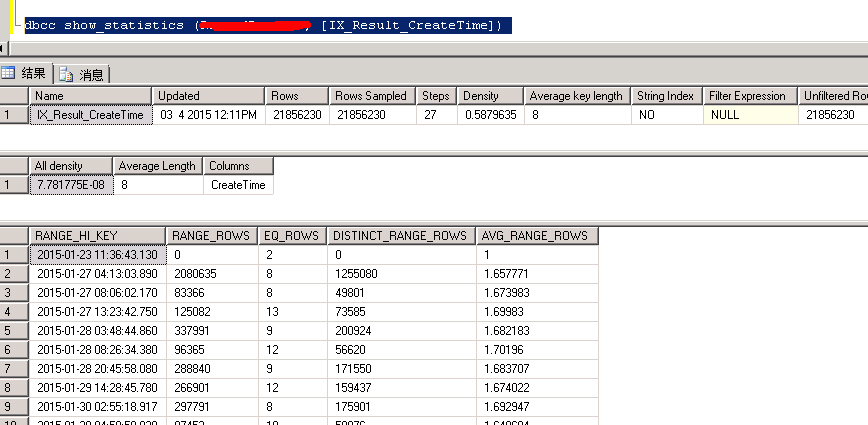Click the 1.70196 average range rows cell

(x=538, y=350)
